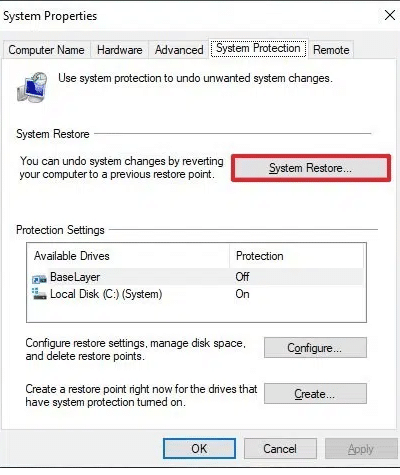Cancel the System Properties dialog
The image size is (400, 475).
coord(280,449)
